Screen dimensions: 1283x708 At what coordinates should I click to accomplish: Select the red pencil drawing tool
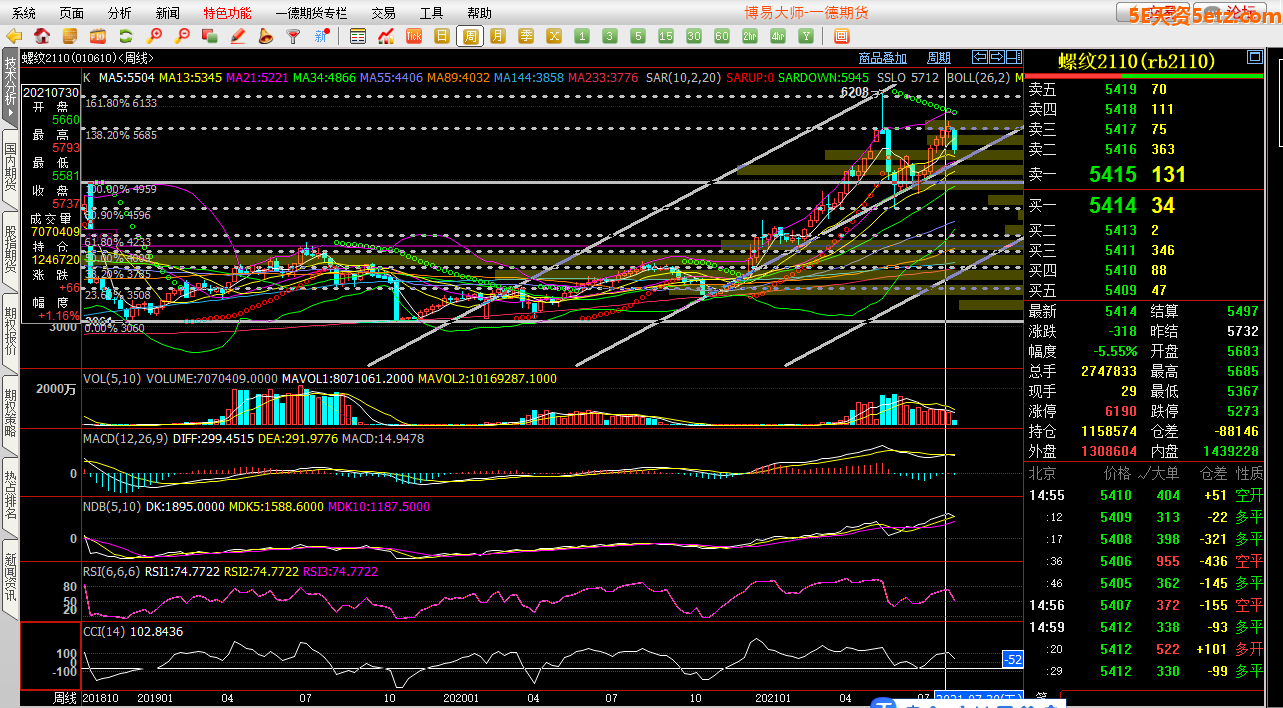point(238,36)
